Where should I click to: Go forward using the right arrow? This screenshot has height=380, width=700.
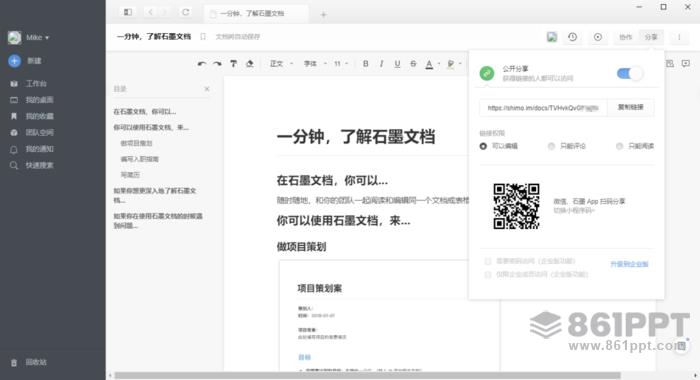165,13
